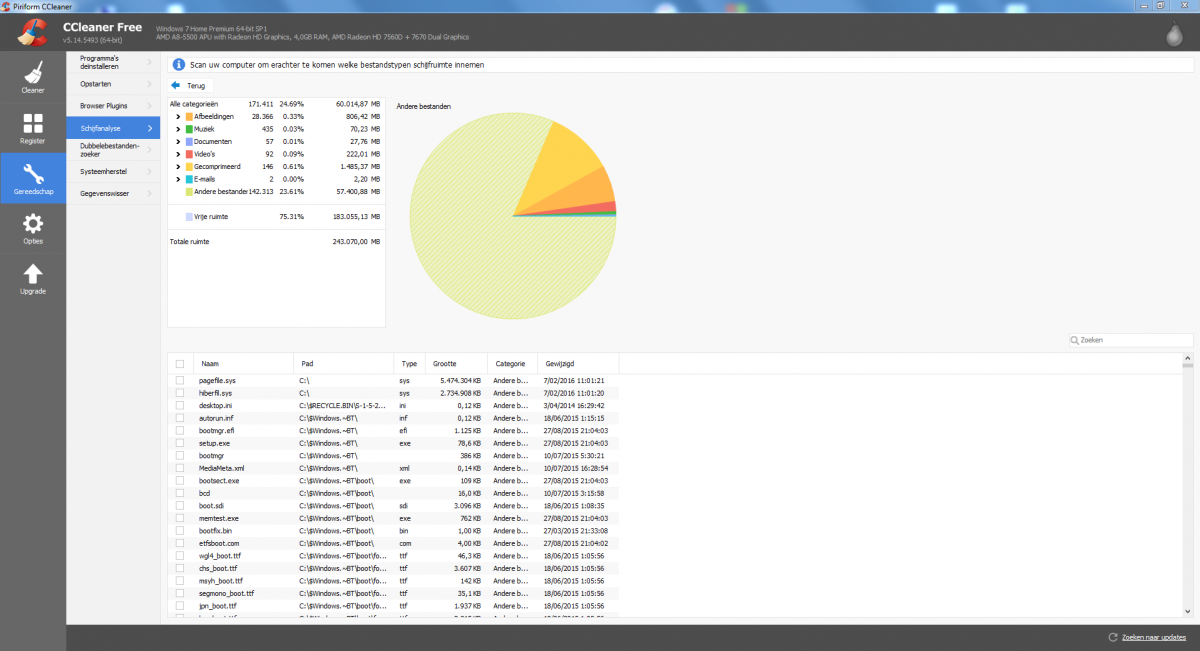This screenshot has width=1200, height=651.
Task: Sort the file list by Naam column
Action: click(x=242, y=364)
